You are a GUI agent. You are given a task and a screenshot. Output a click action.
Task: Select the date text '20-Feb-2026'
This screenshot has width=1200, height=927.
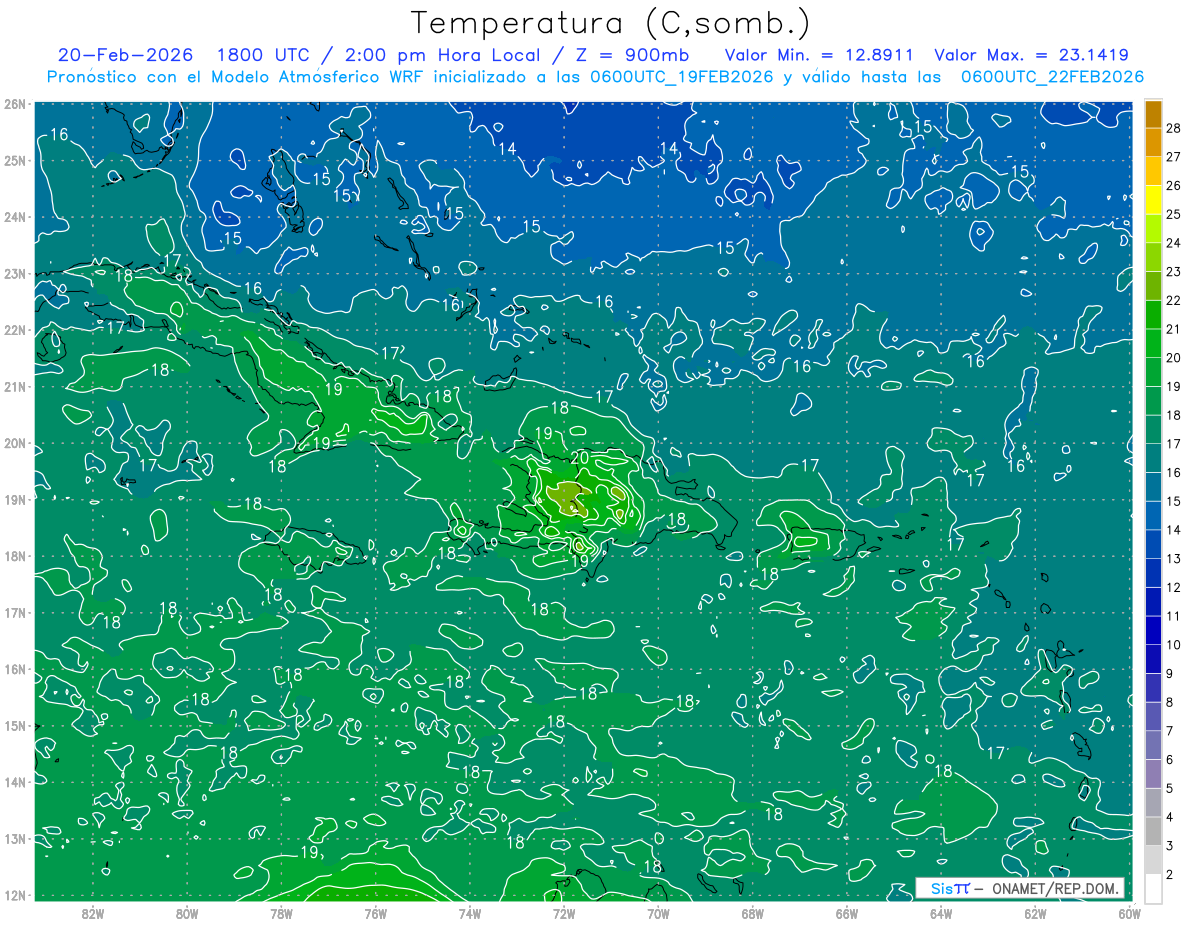click(124, 55)
